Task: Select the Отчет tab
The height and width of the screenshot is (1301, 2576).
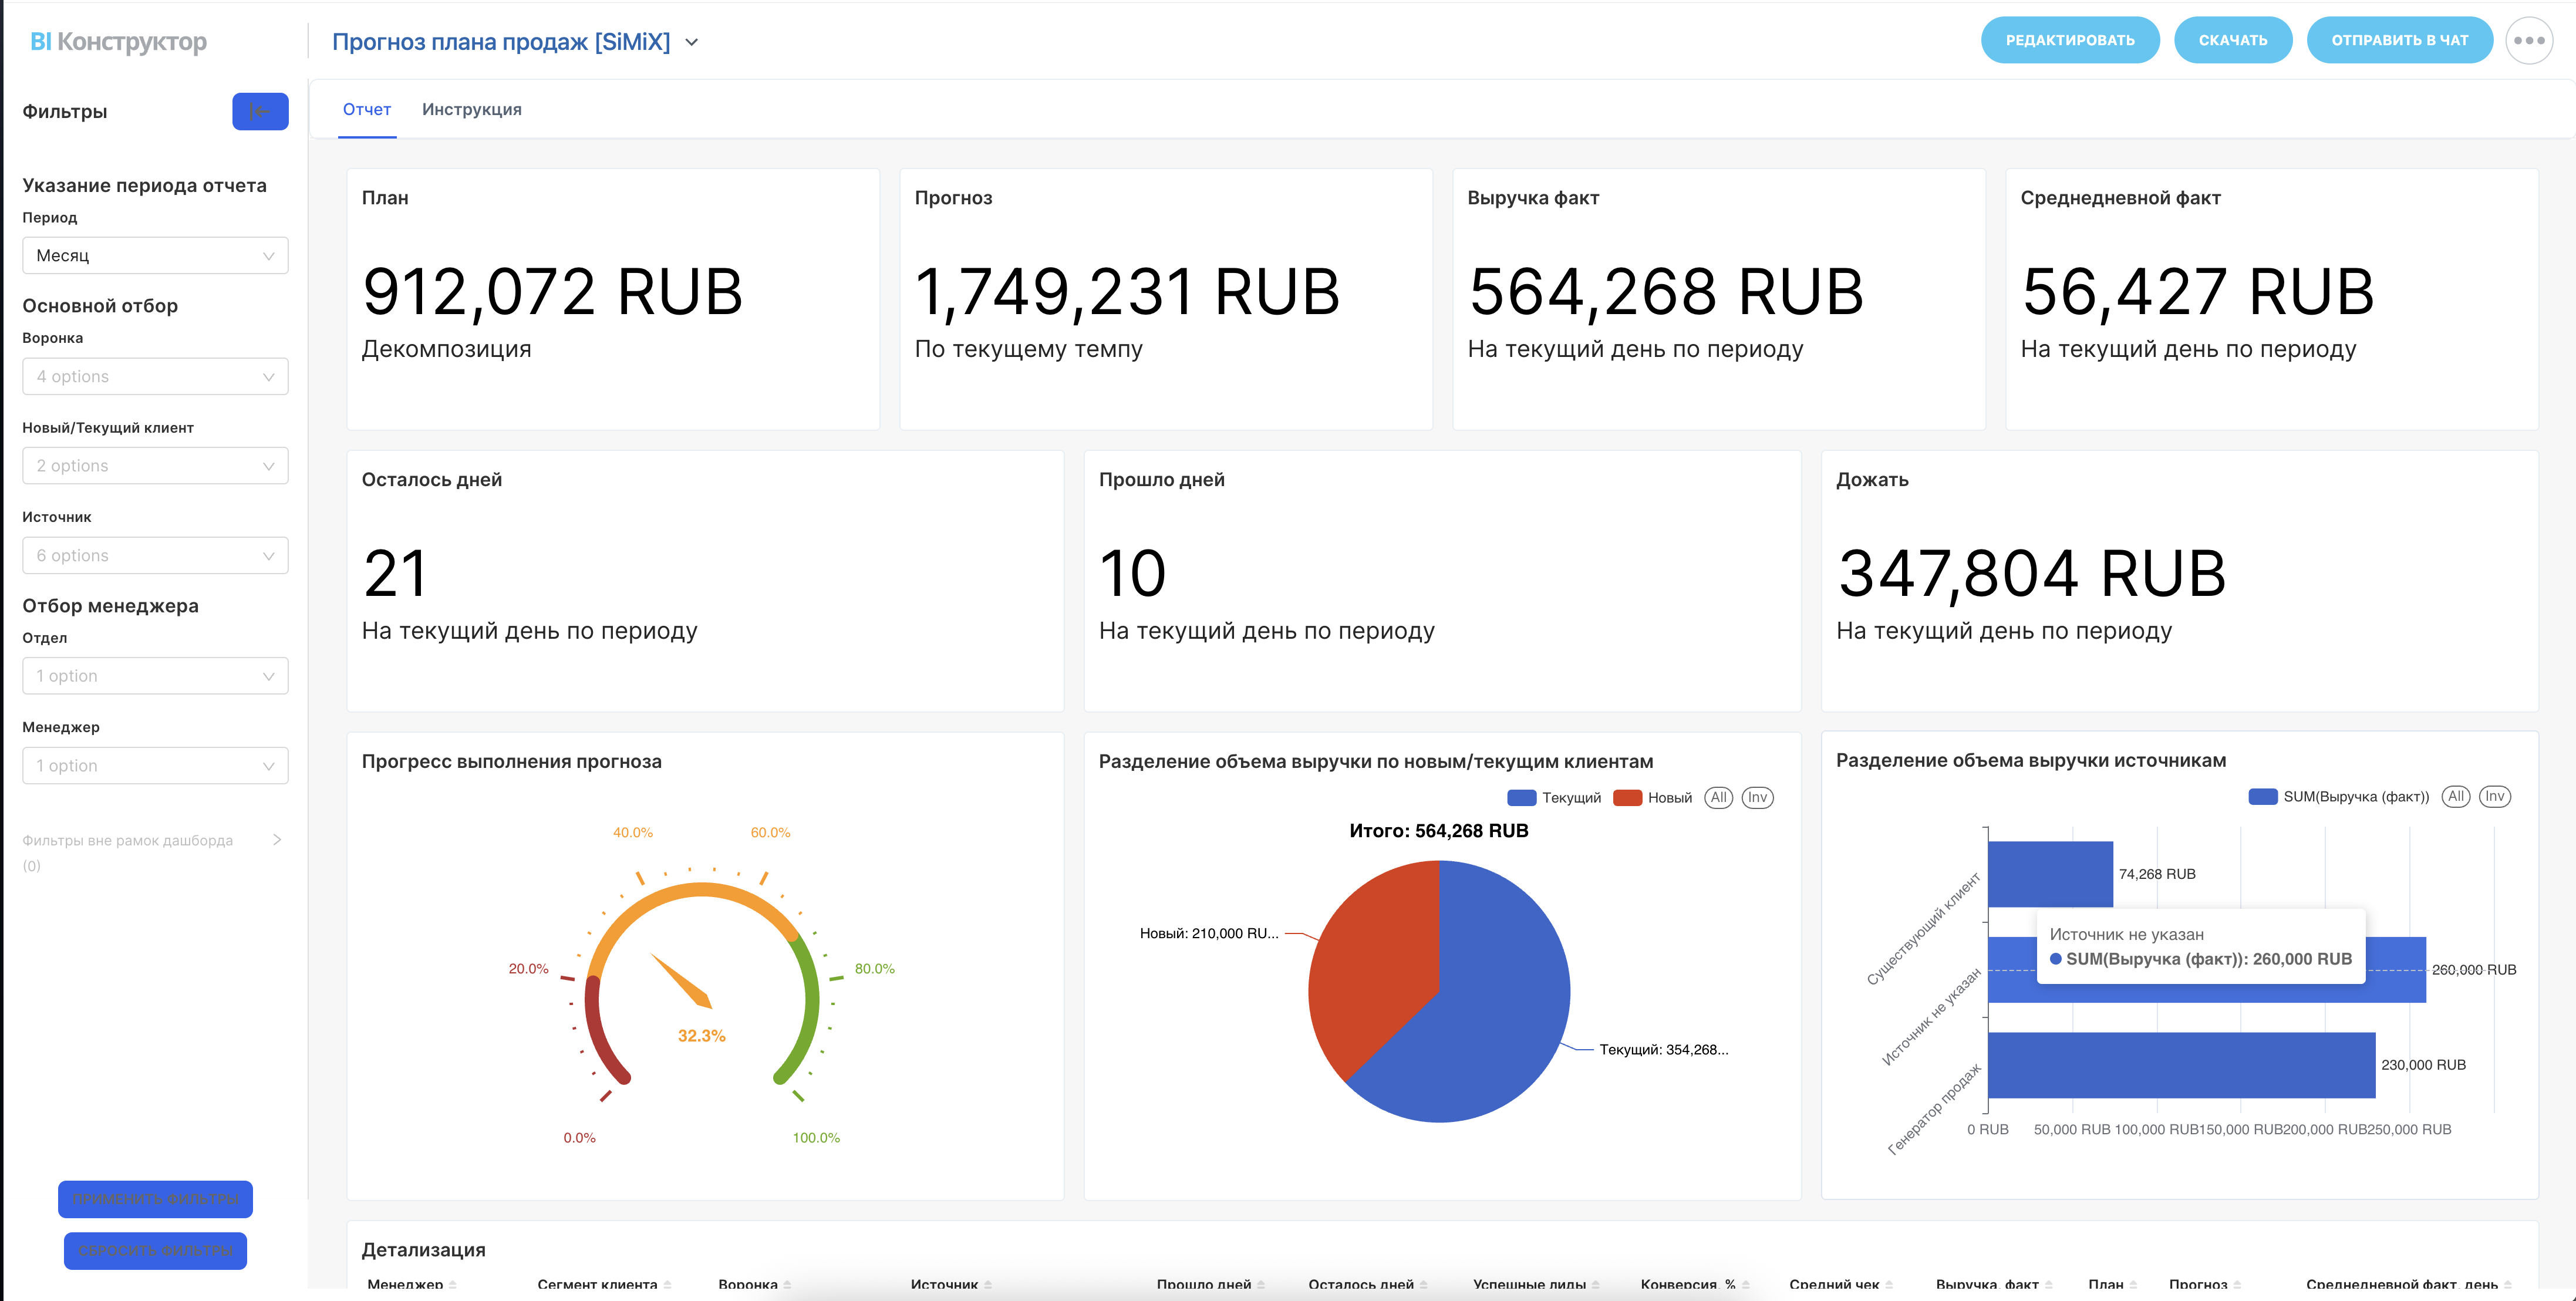Action: click(x=367, y=110)
